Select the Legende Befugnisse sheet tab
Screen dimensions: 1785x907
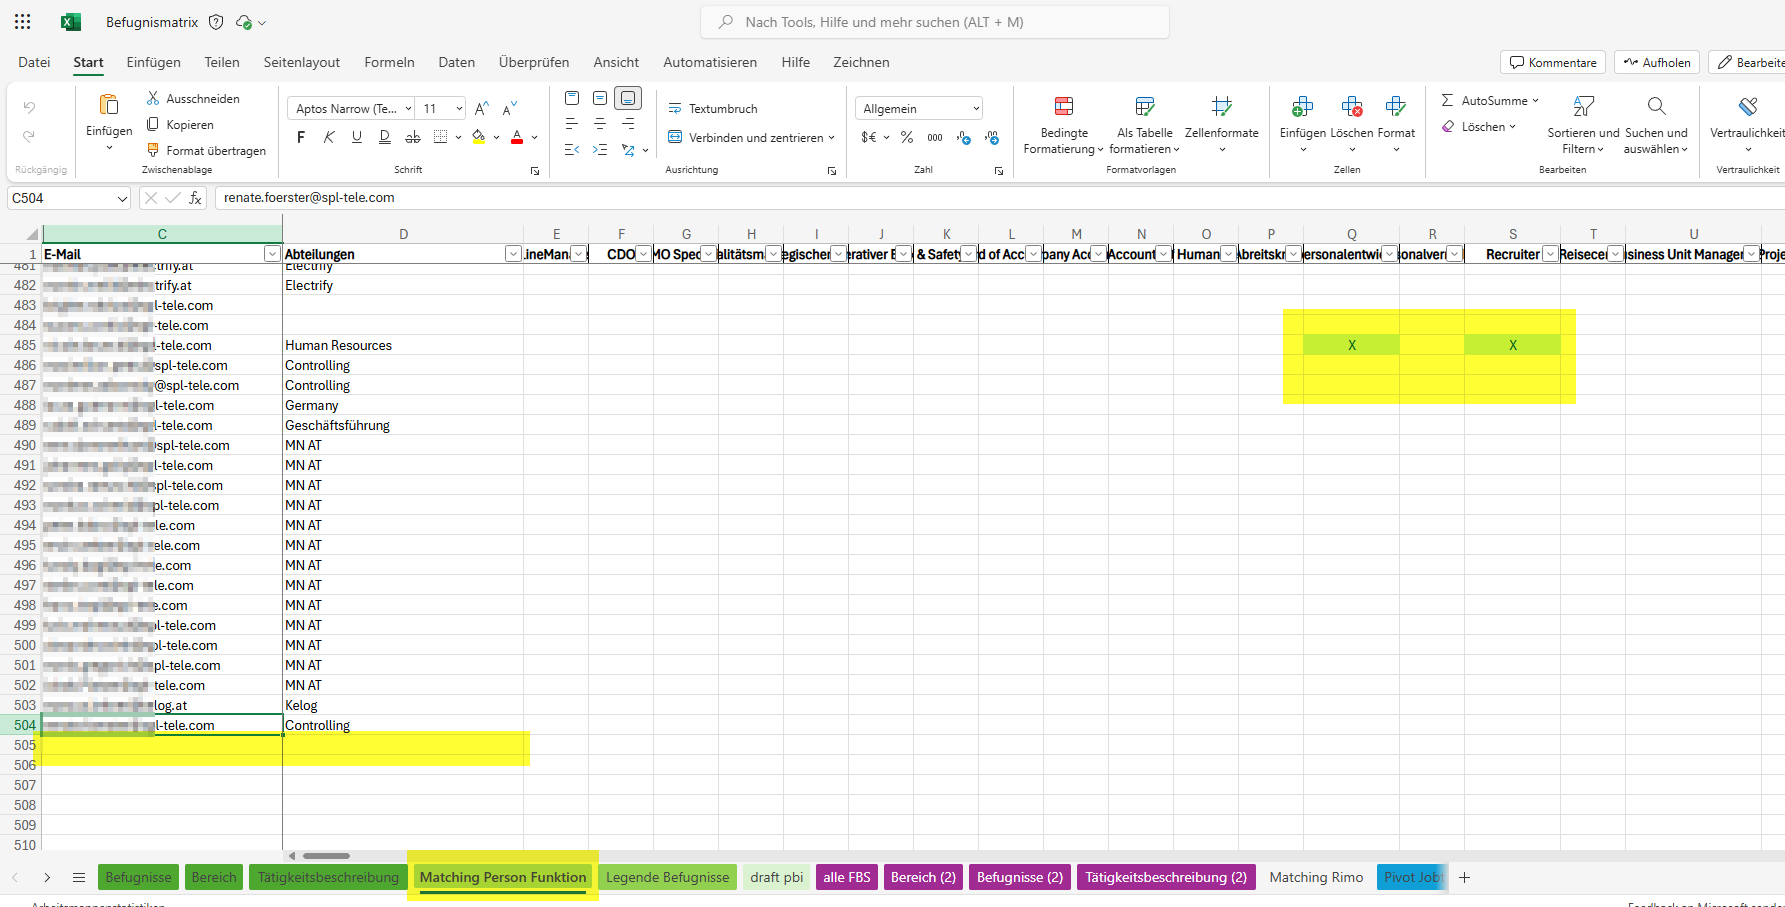pyautogui.click(x=668, y=877)
